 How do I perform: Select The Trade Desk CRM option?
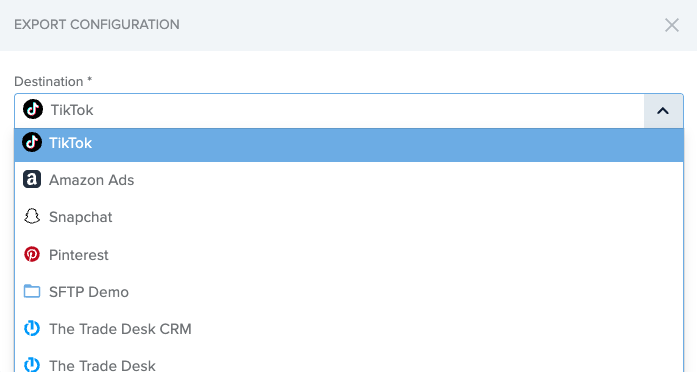click(349, 329)
